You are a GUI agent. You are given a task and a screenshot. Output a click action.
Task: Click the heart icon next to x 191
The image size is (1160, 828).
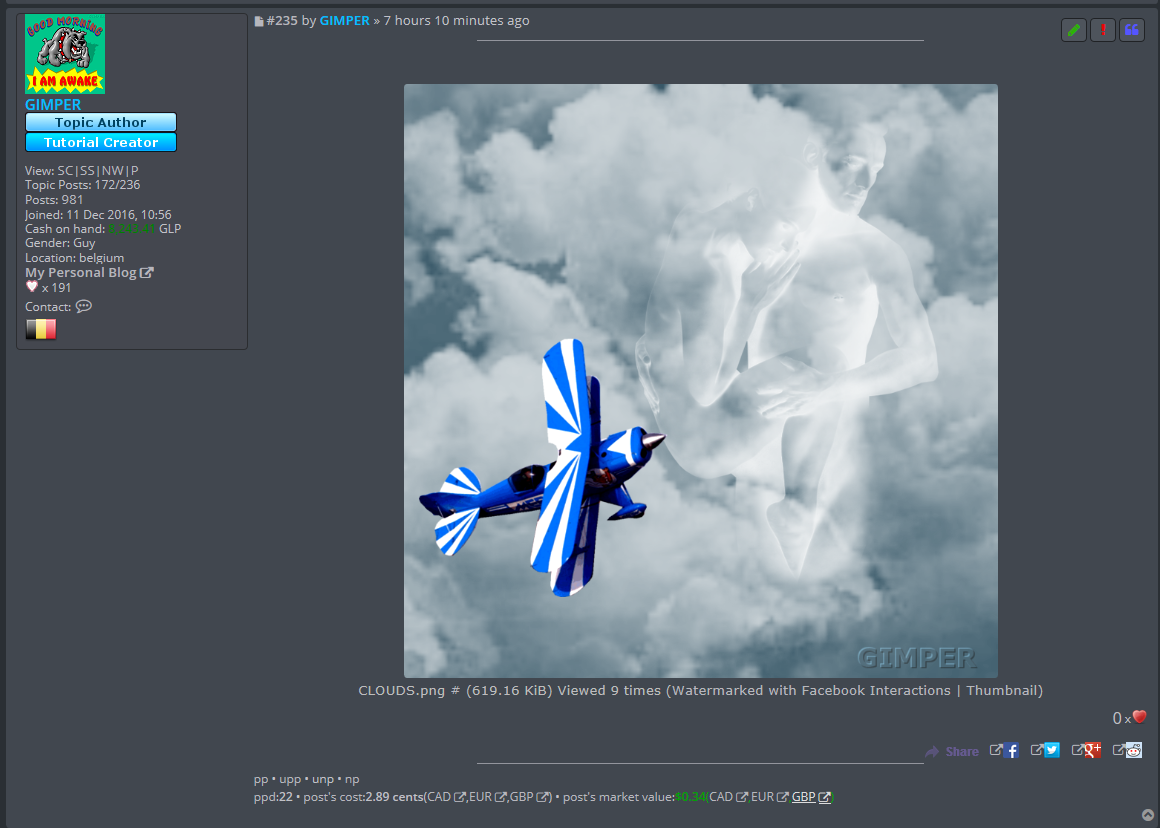pos(32,286)
